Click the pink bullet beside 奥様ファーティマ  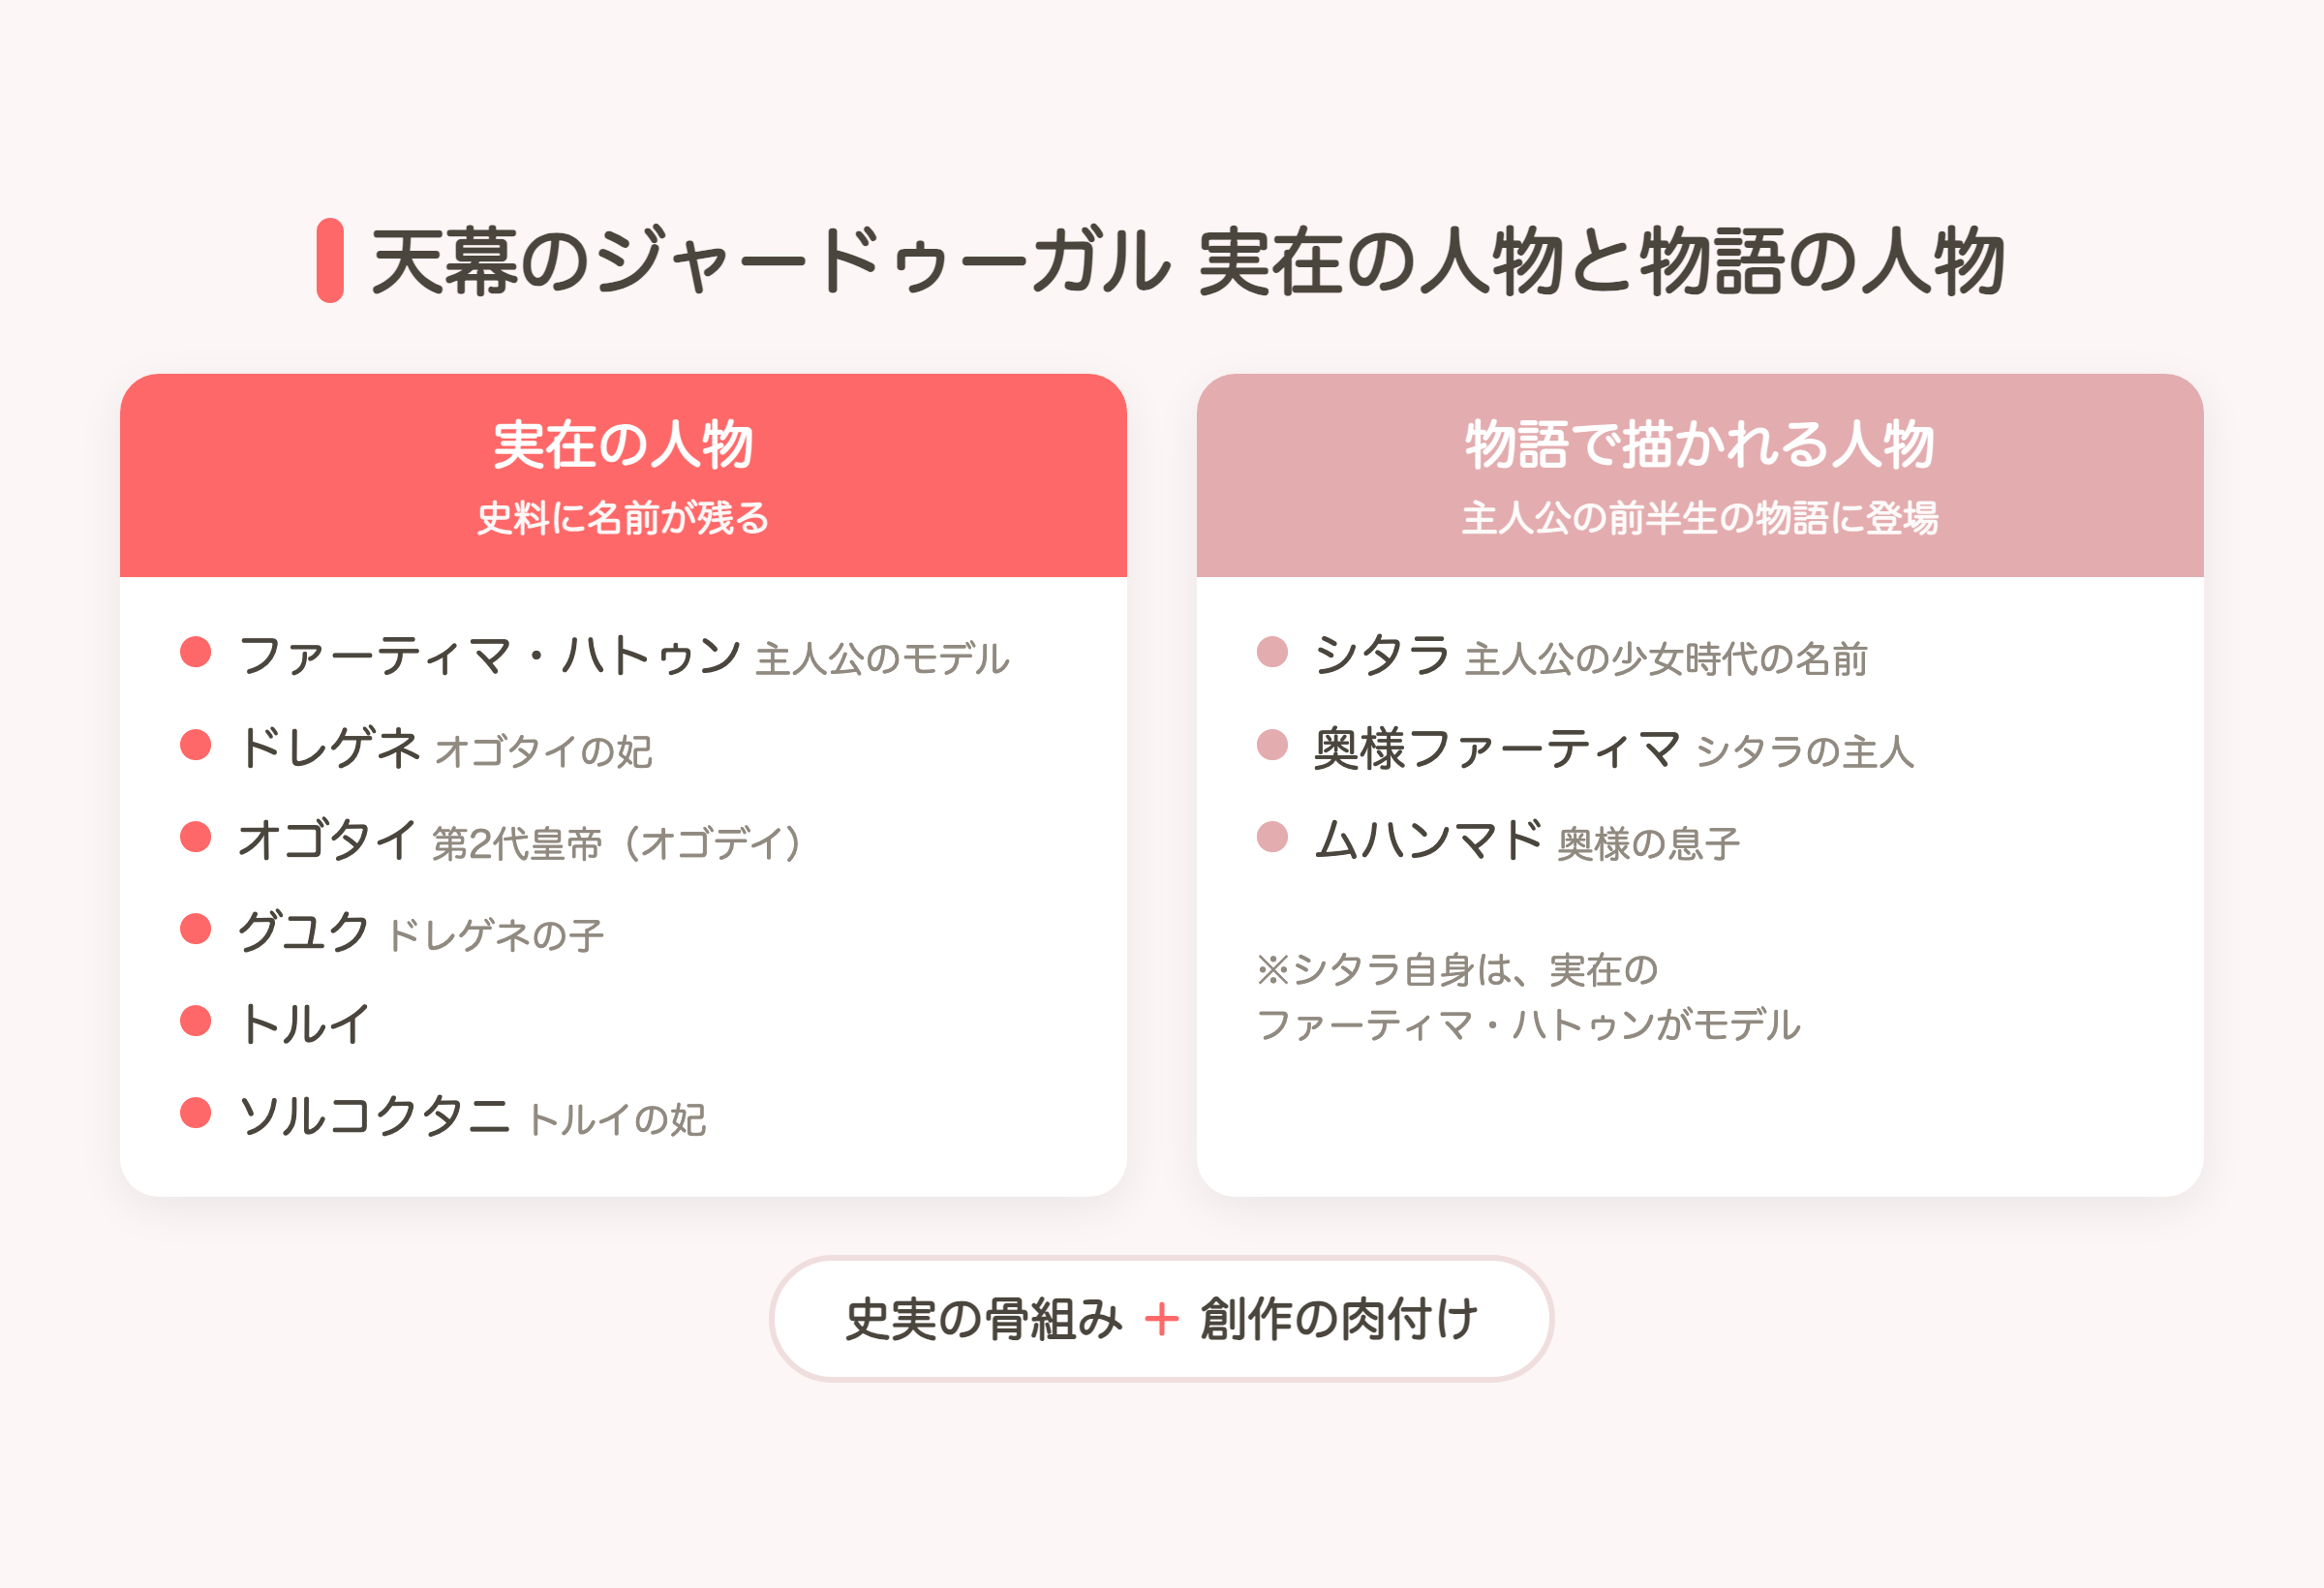pos(1272,745)
